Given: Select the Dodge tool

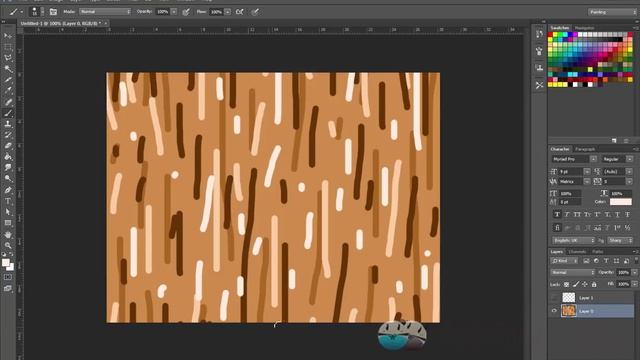Looking at the screenshot, I should pos(8,179).
